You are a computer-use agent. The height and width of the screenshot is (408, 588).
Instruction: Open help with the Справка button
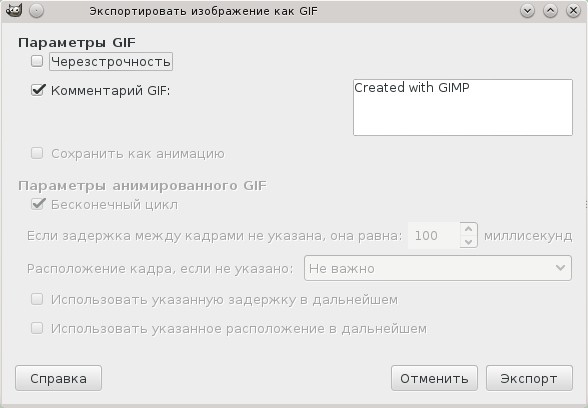coord(58,378)
